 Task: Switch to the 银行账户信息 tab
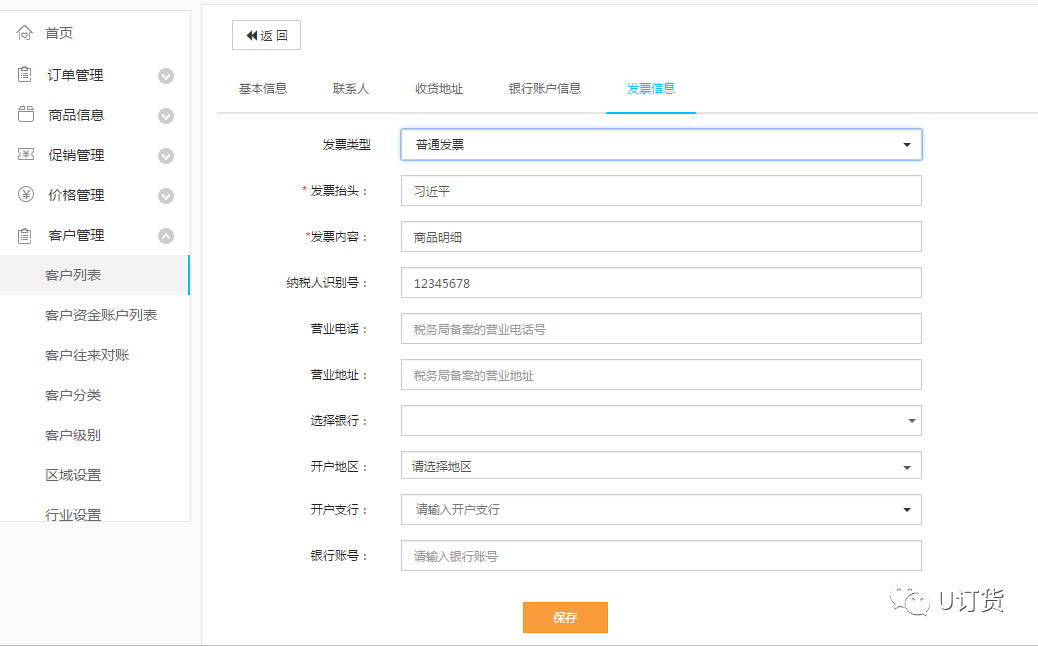[544, 88]
